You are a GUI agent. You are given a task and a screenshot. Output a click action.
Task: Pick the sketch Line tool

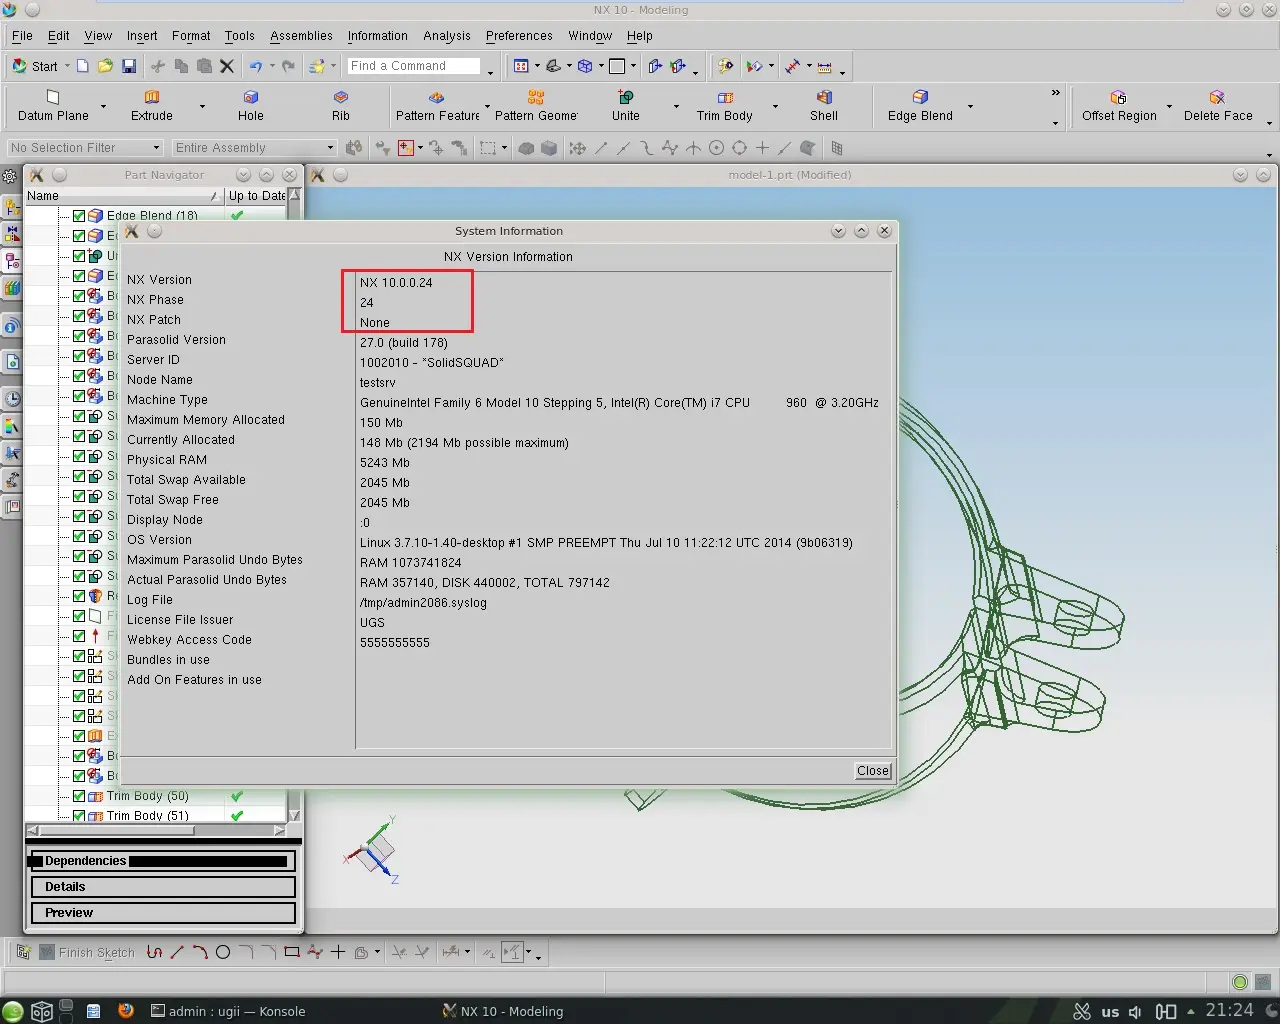coord(177,952)
